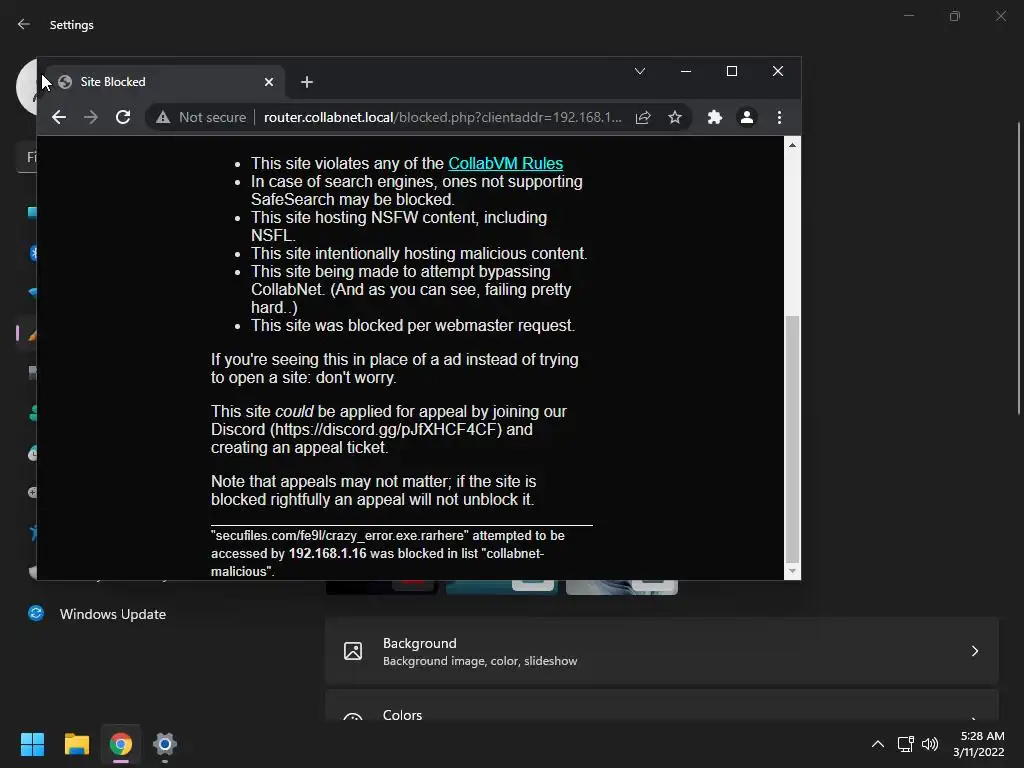Screen dimensions: 1024x768
Task: Click the Discord invite URL text
Action: (x=386, y=430)
